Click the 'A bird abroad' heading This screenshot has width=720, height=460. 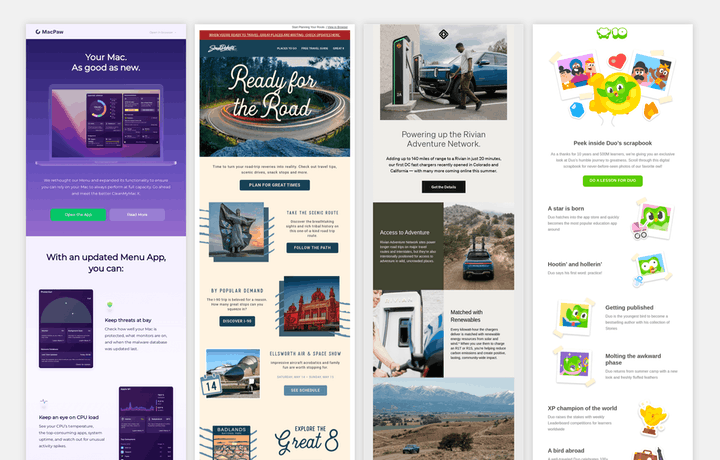pos(566,451)
